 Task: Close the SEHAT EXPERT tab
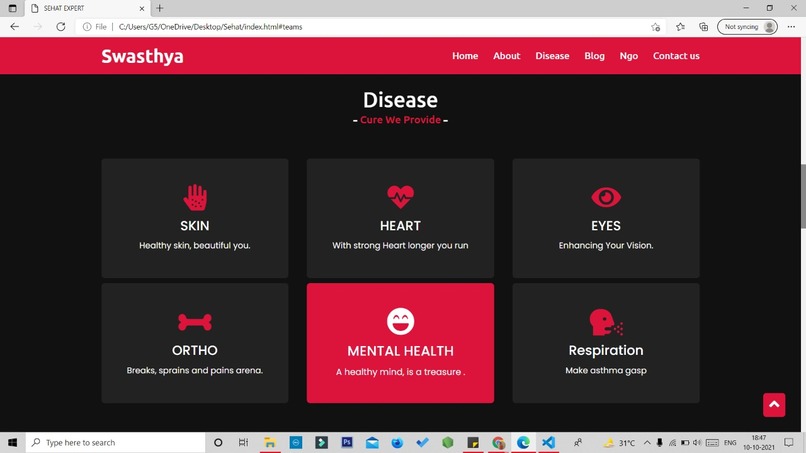142,8
